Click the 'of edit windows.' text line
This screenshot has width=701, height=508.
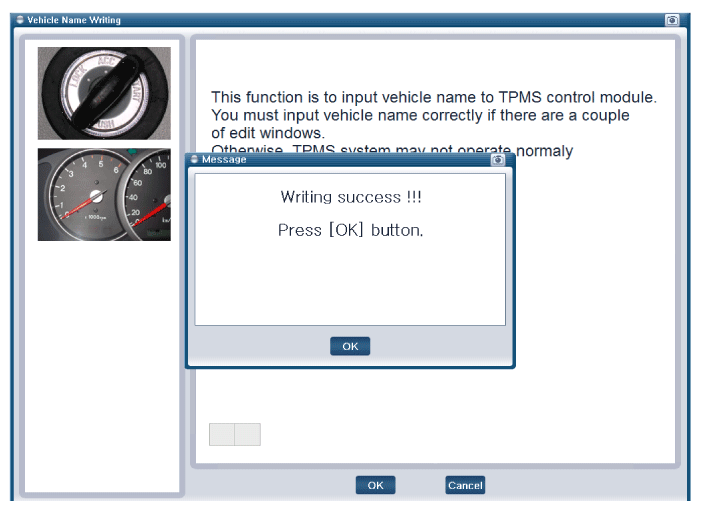pos(267,133)
